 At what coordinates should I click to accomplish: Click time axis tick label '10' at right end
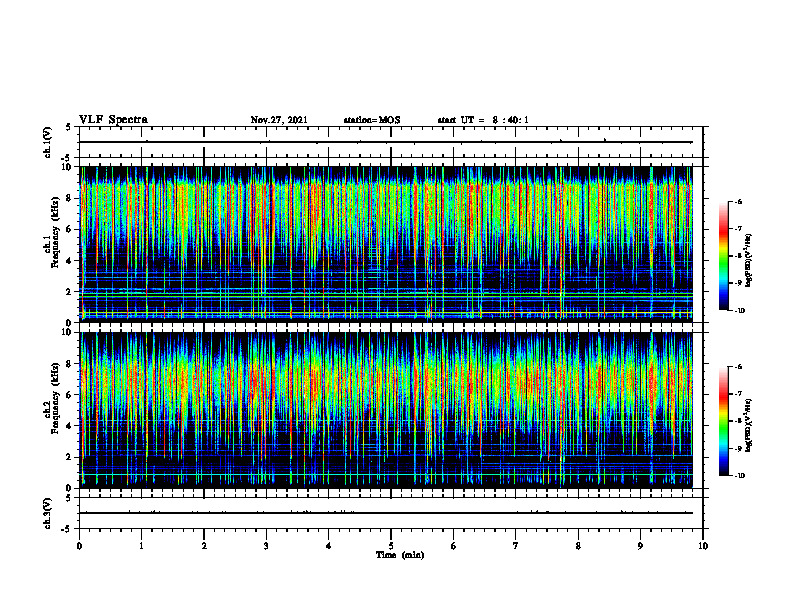(703, 546)
